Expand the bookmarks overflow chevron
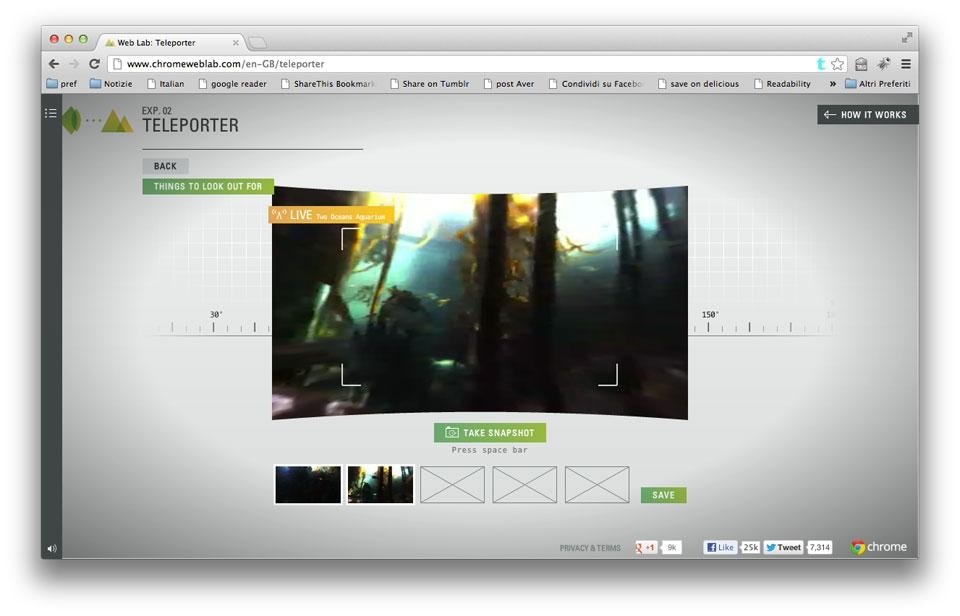The image size is (960, 616). (x=832, y=84)
